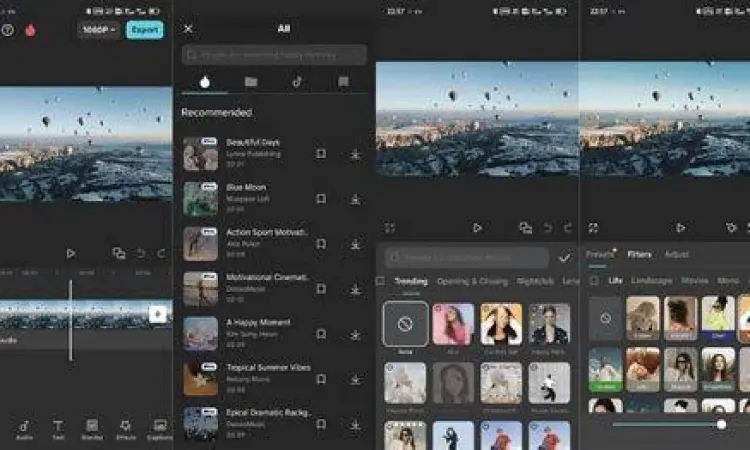The height and width of the screenshot is (450, 750).
Task: Tap the red flame icon beside help
Action: (x=31, y=30)
